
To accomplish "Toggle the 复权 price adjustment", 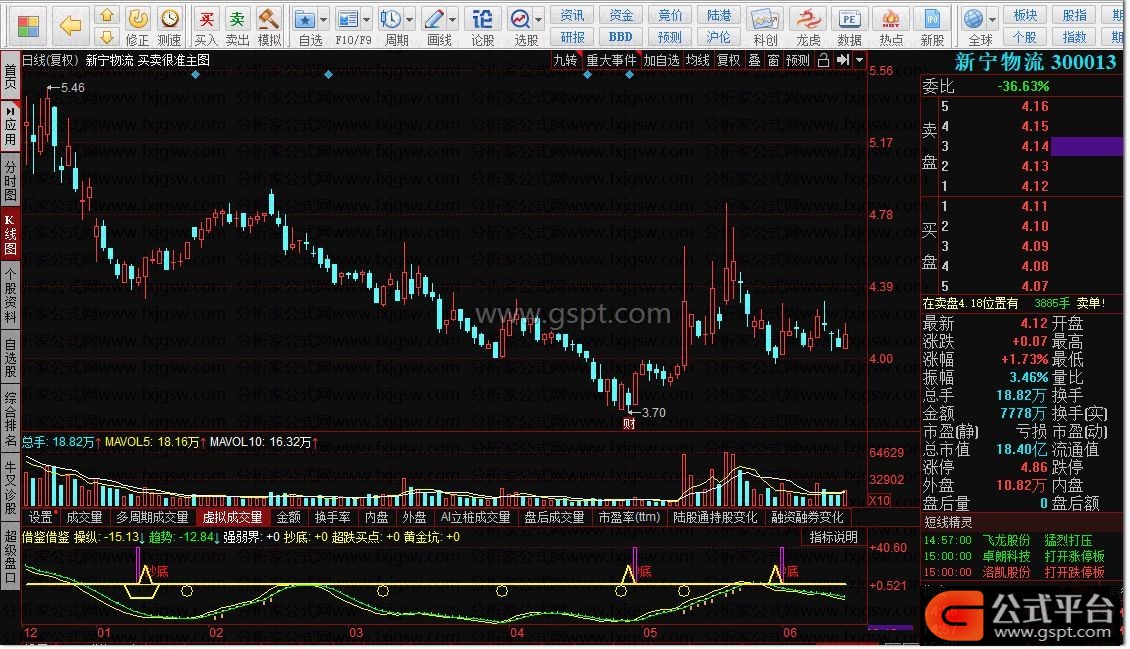I will (729, 61).
